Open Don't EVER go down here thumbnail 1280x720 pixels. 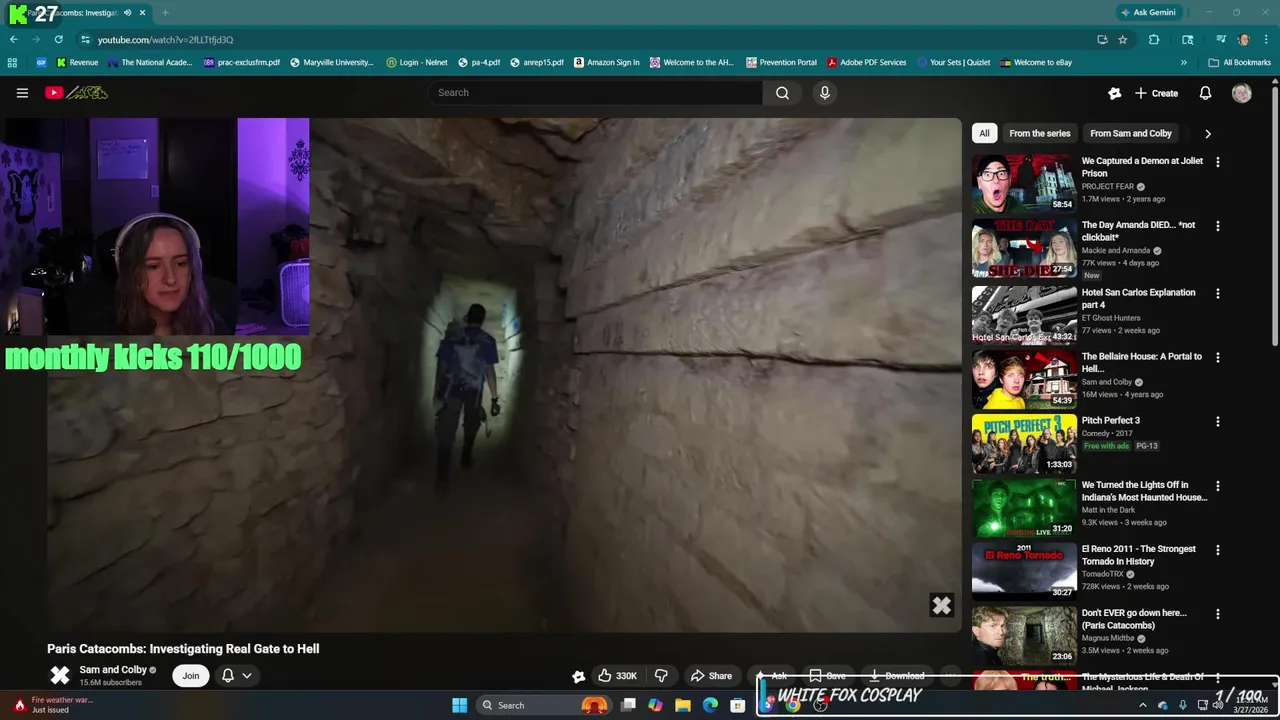click(x=1024, y=635)
